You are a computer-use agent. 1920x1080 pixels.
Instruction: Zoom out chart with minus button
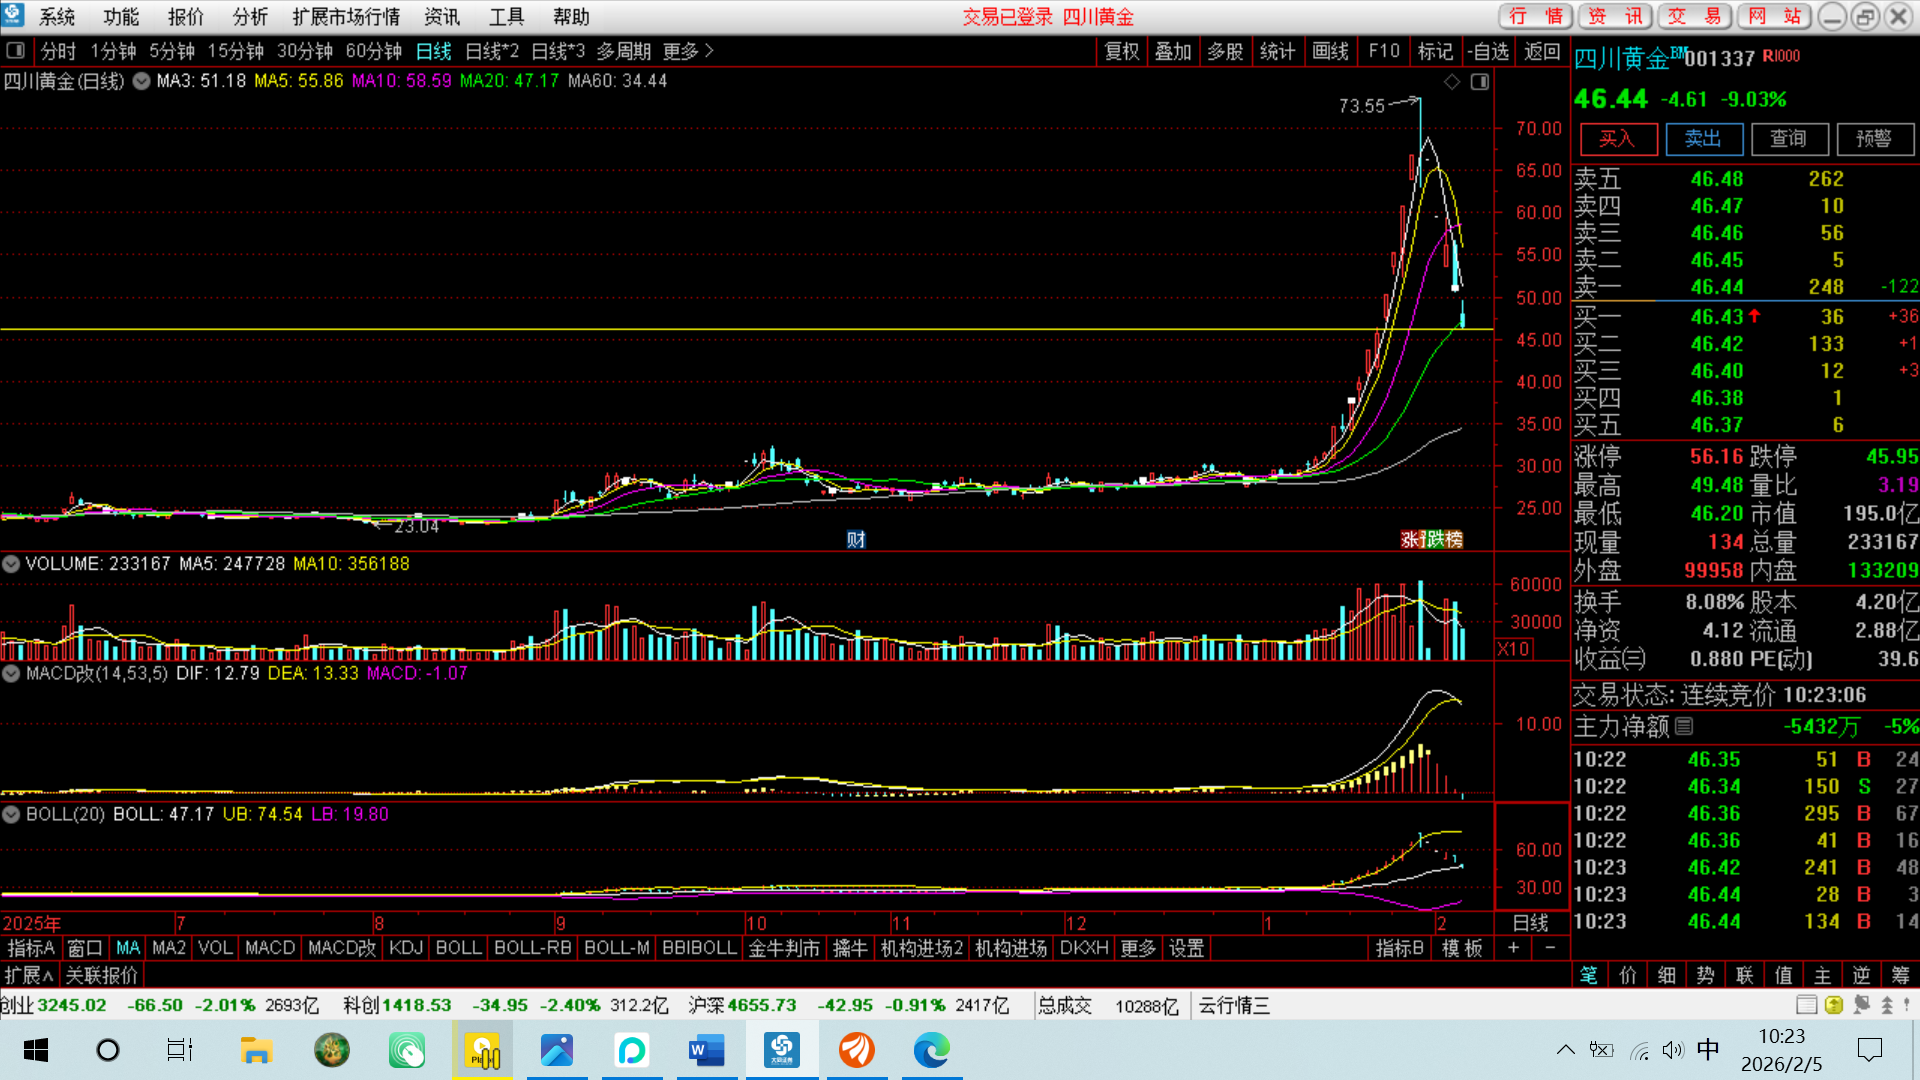(x=1550, y=948)
